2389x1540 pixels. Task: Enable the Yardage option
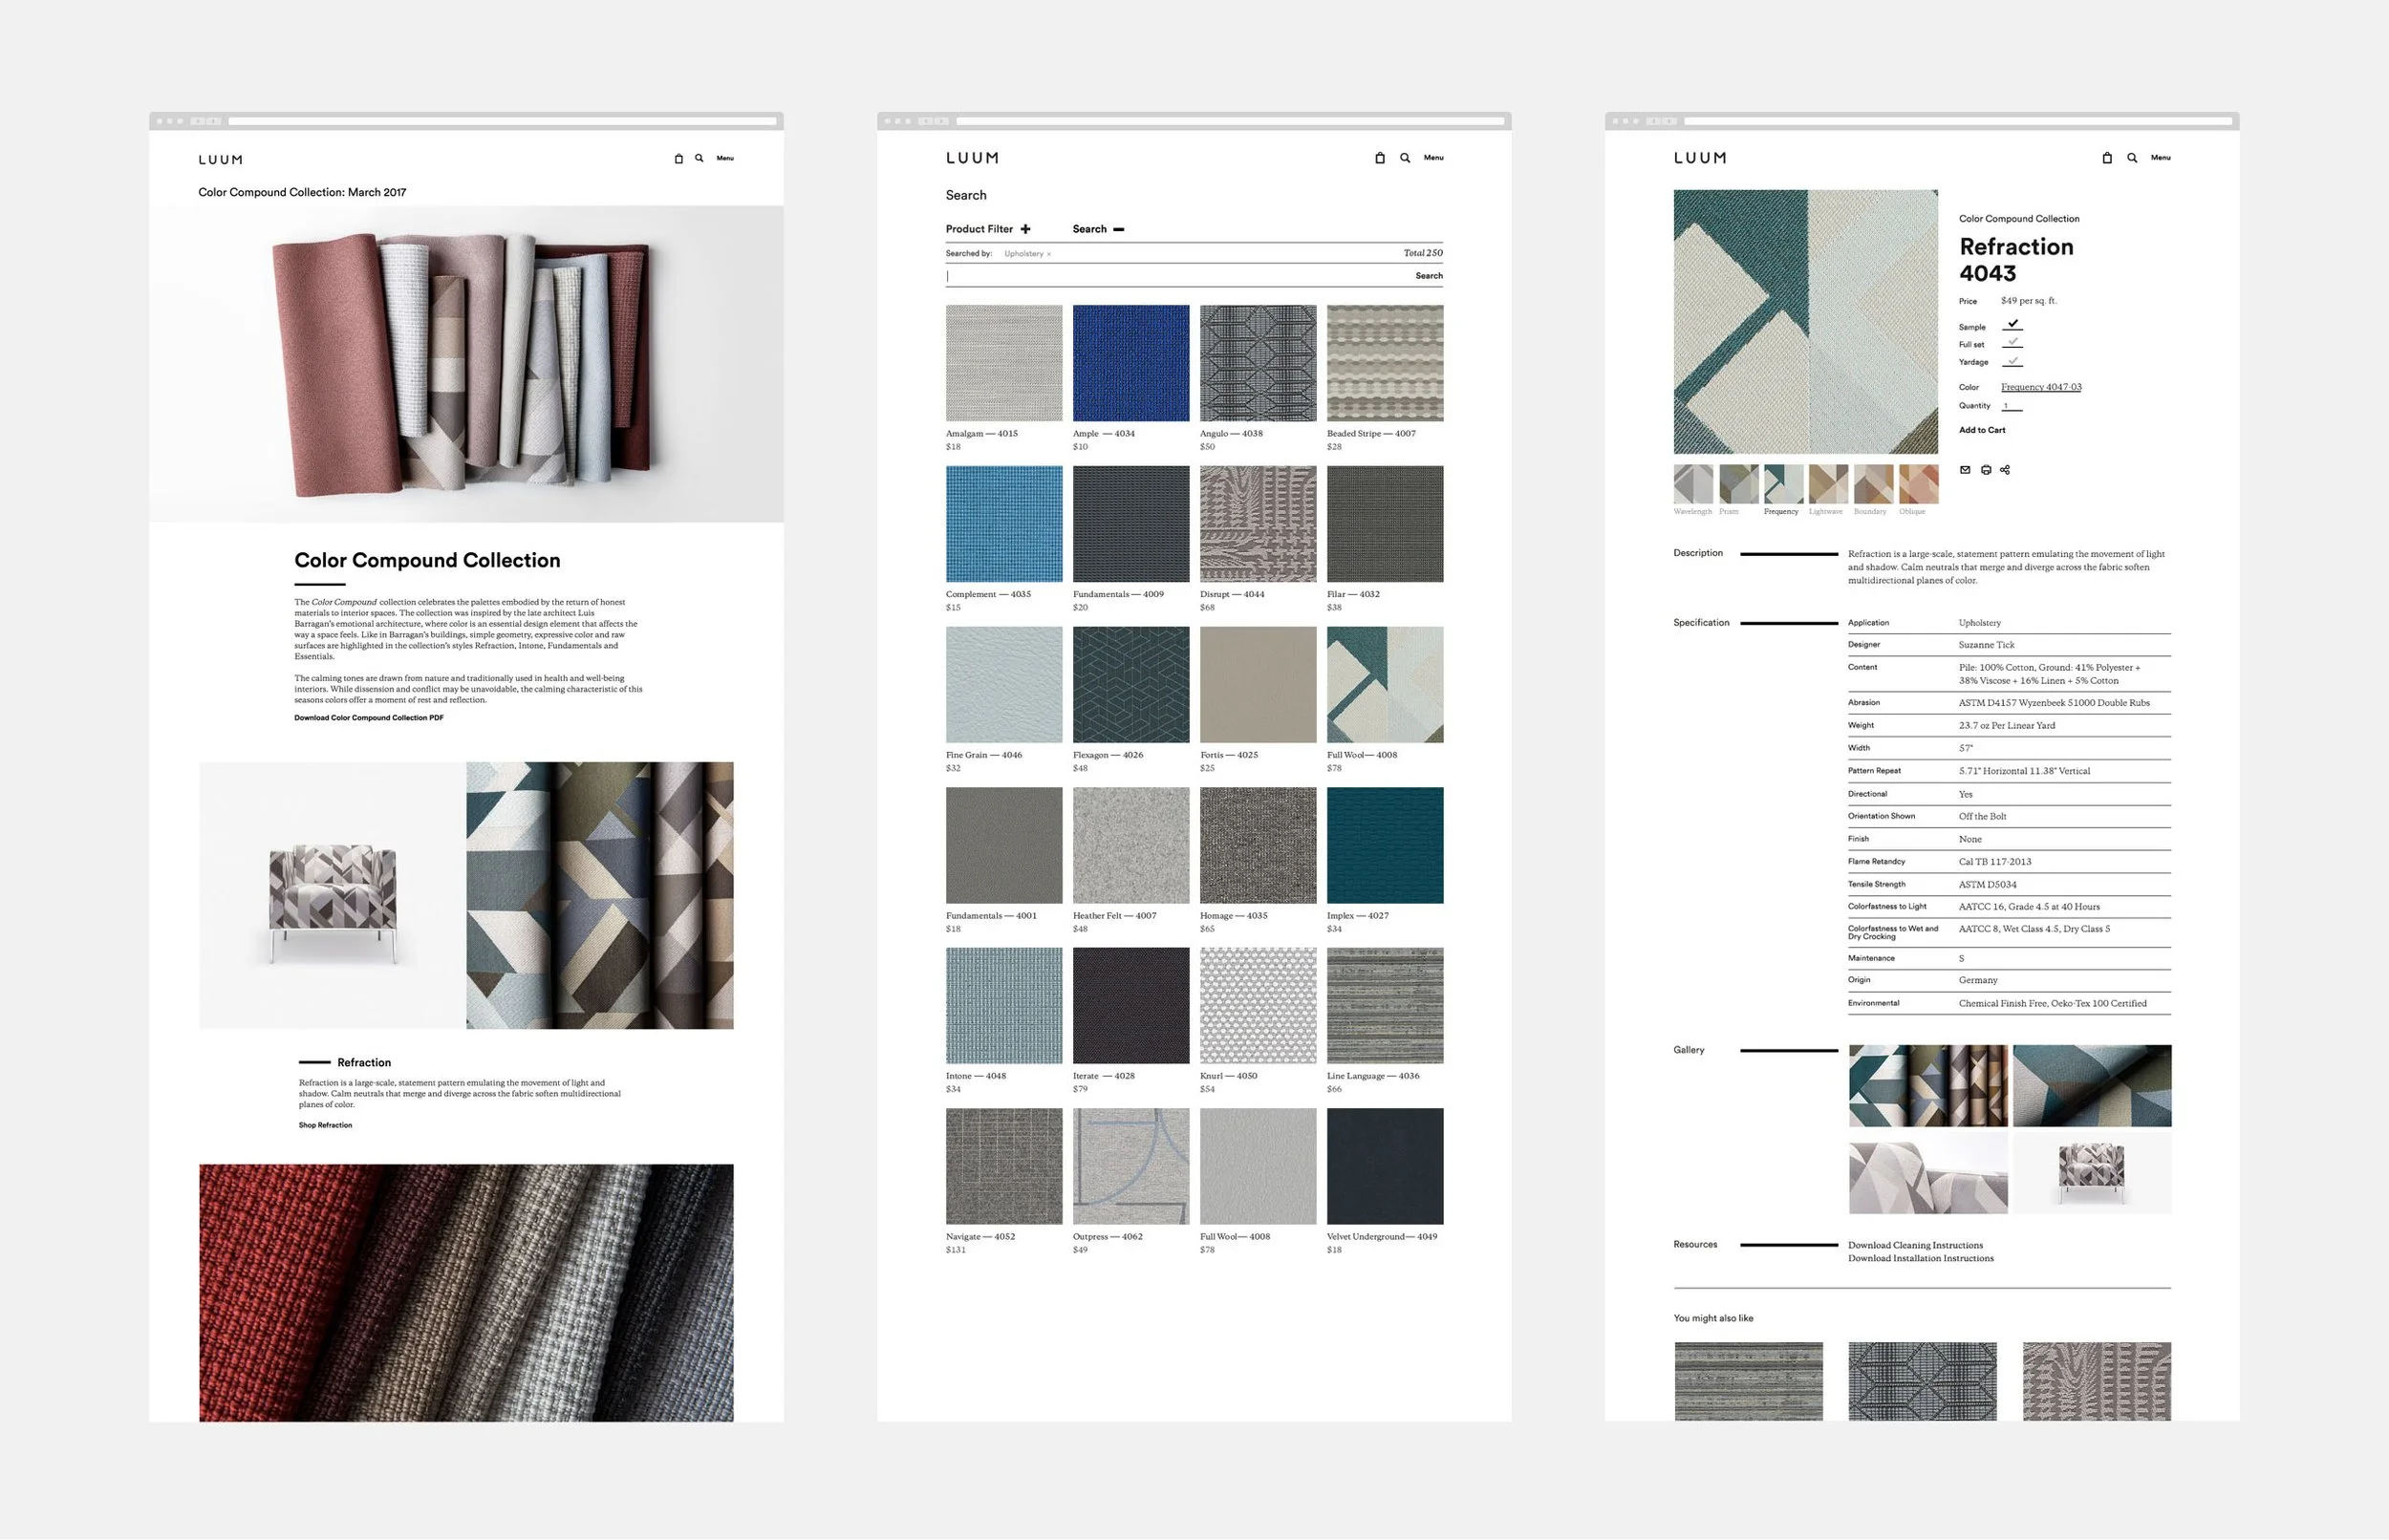click(x=2012, y=361)
